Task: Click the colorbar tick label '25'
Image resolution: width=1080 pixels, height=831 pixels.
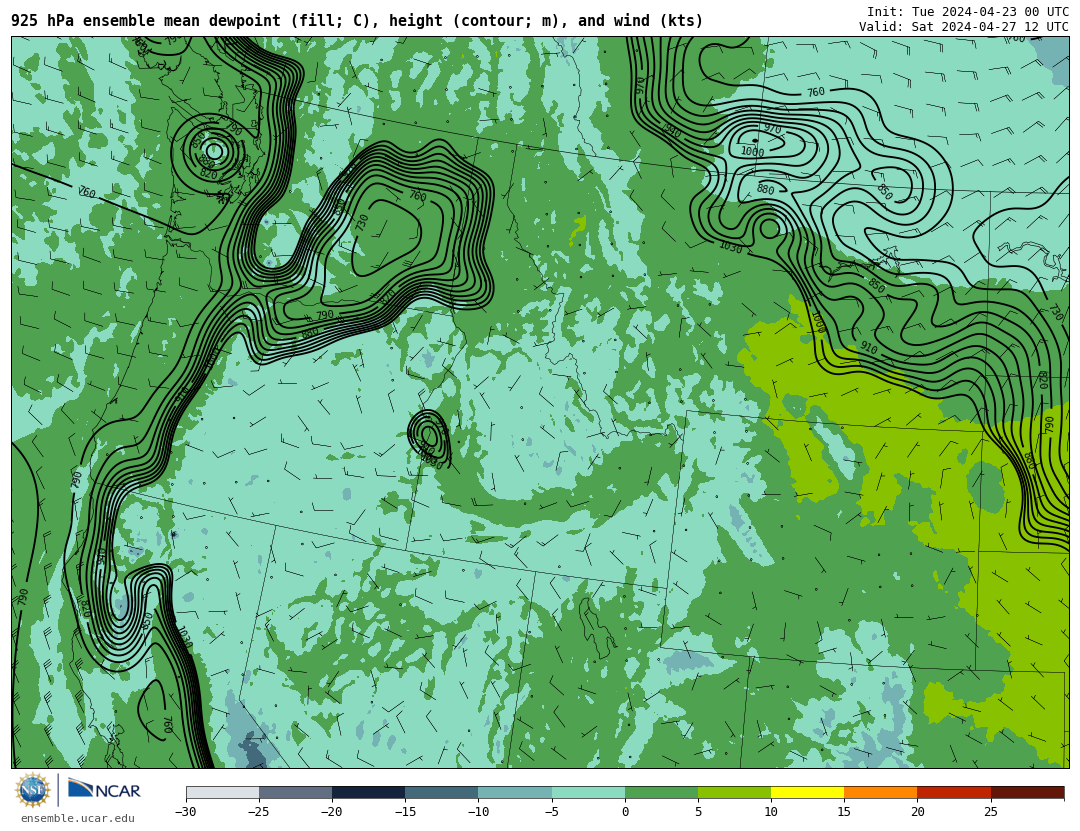Action: pos(990,812)
